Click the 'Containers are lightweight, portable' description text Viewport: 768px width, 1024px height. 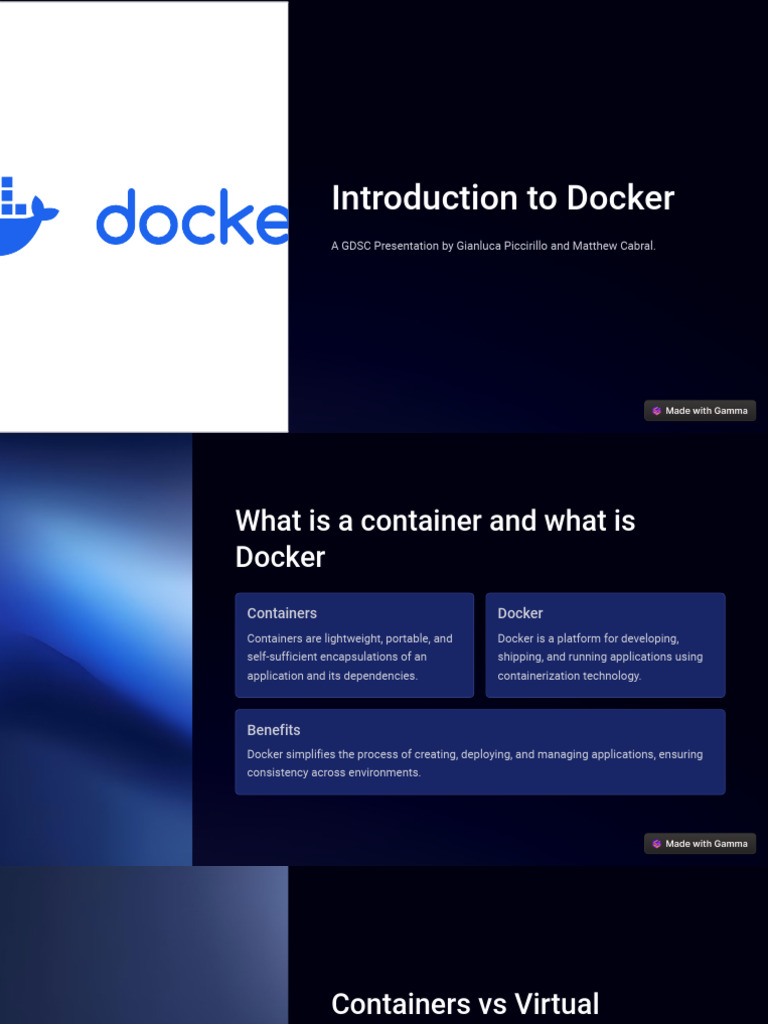point(349,657)
